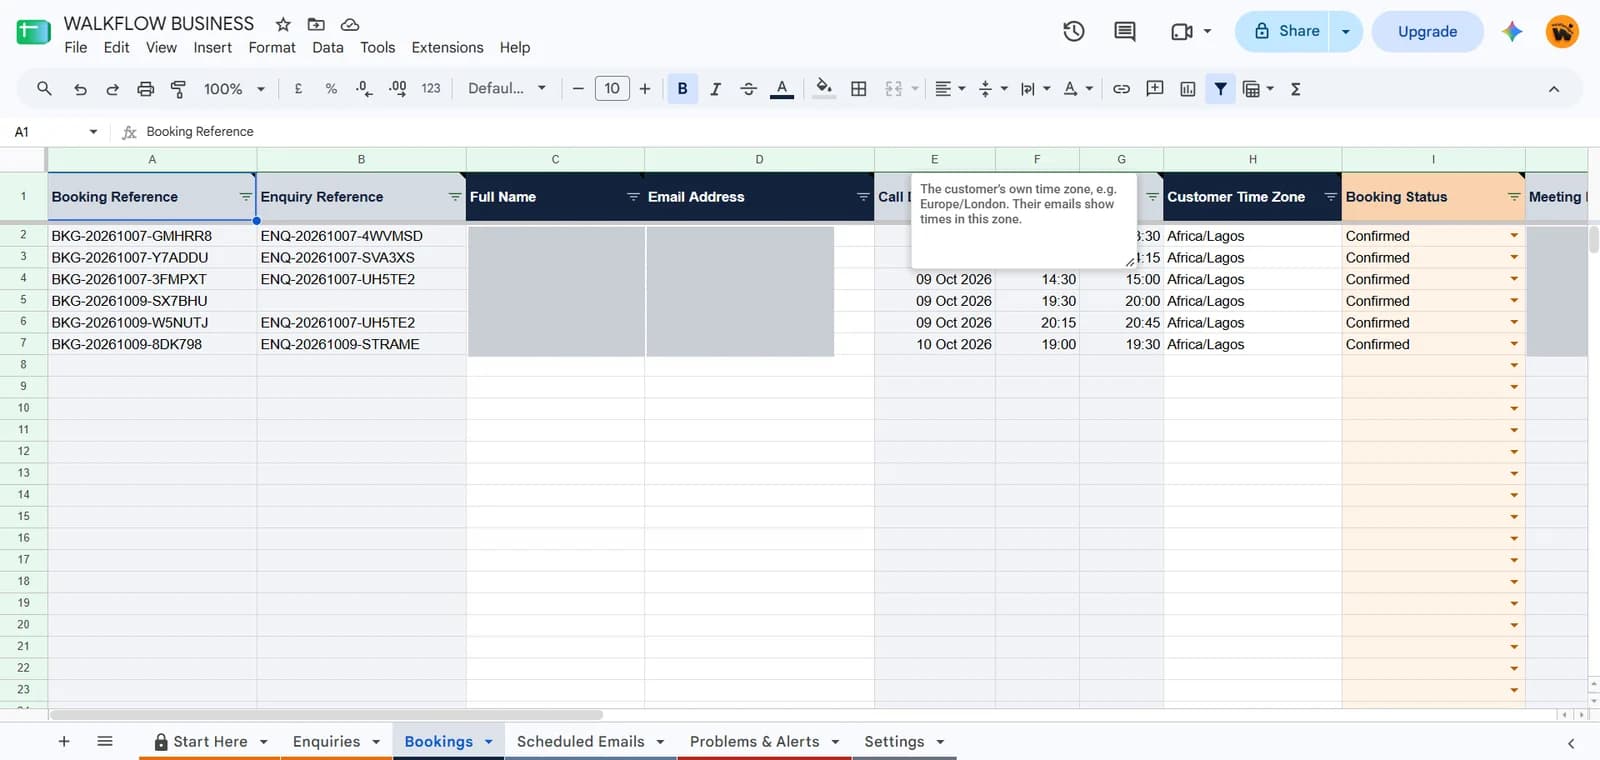Format as currency with the £ button
This screenshot has height=760, width=1600.
point(298,89)
